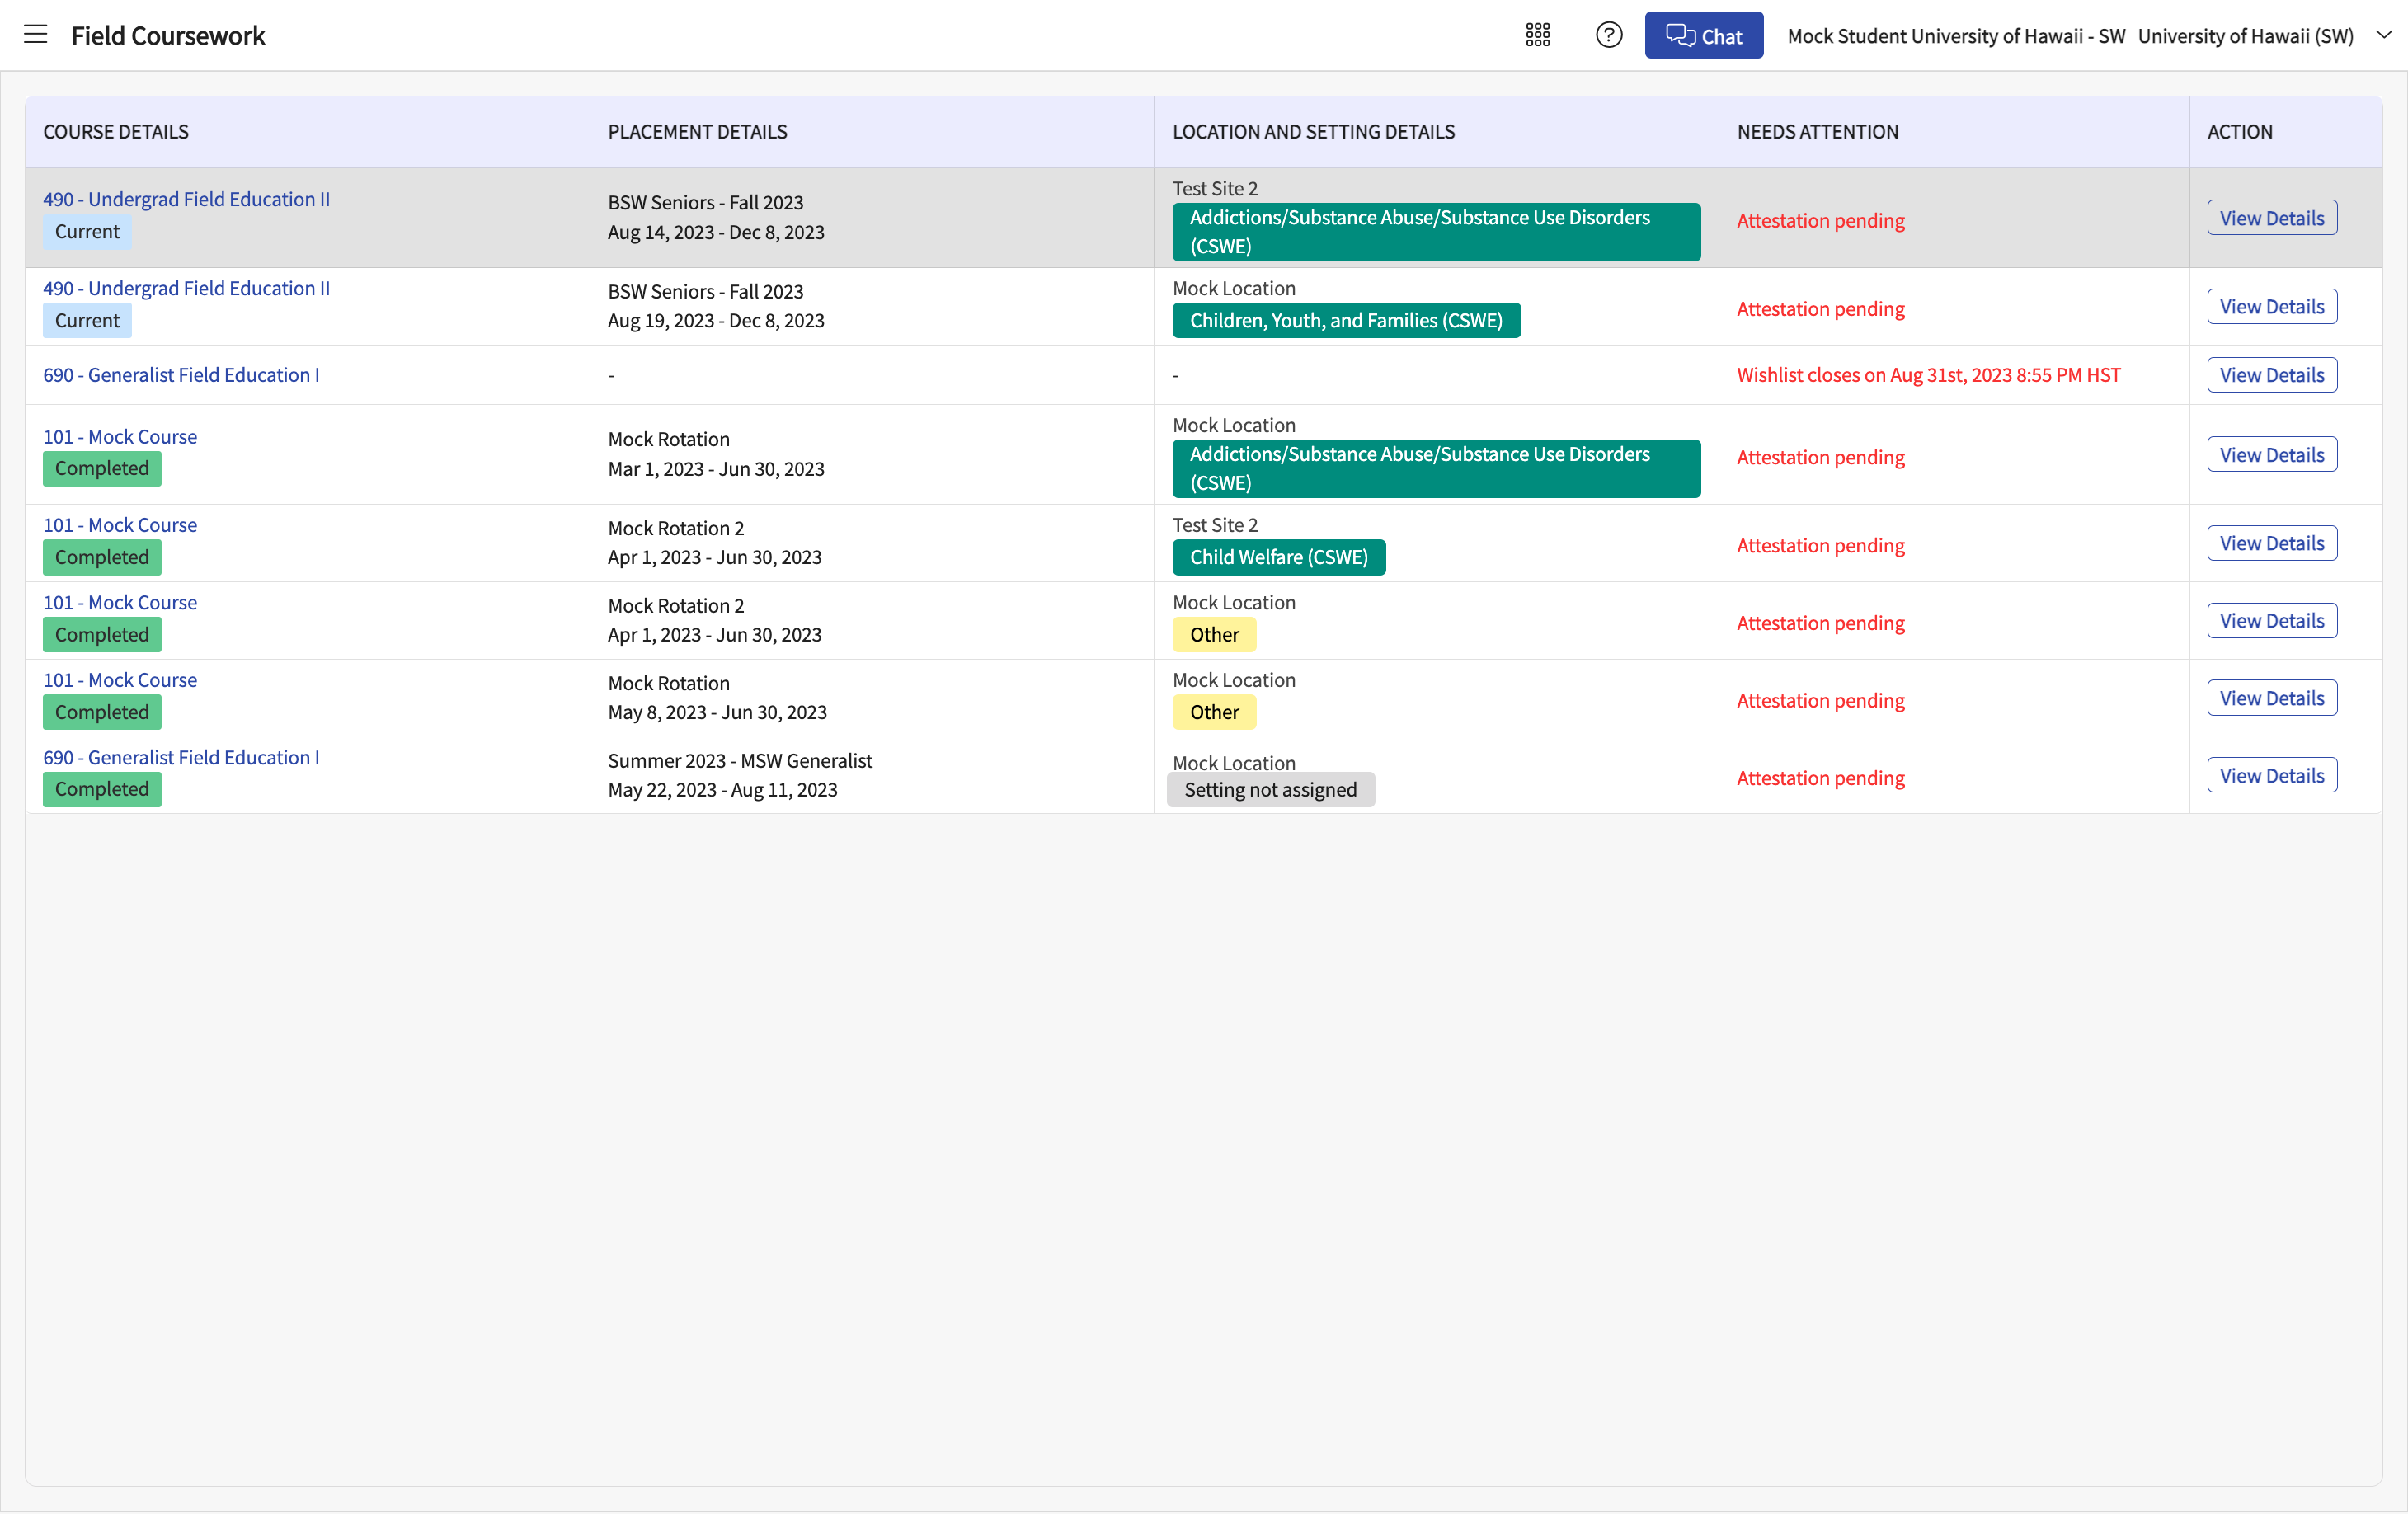View Details for Summer 2023 MSW Generalist row
The image size is (2408, 1514).
(x=2271, y=775)
